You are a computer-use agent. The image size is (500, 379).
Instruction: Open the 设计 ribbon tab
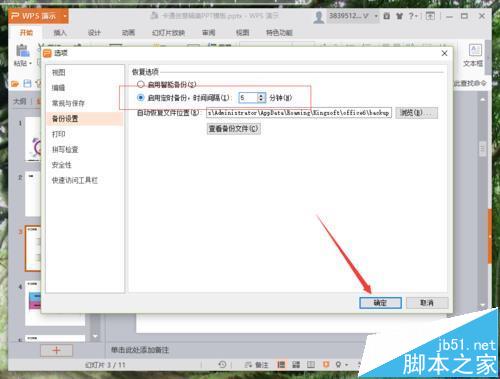(94, 32)
